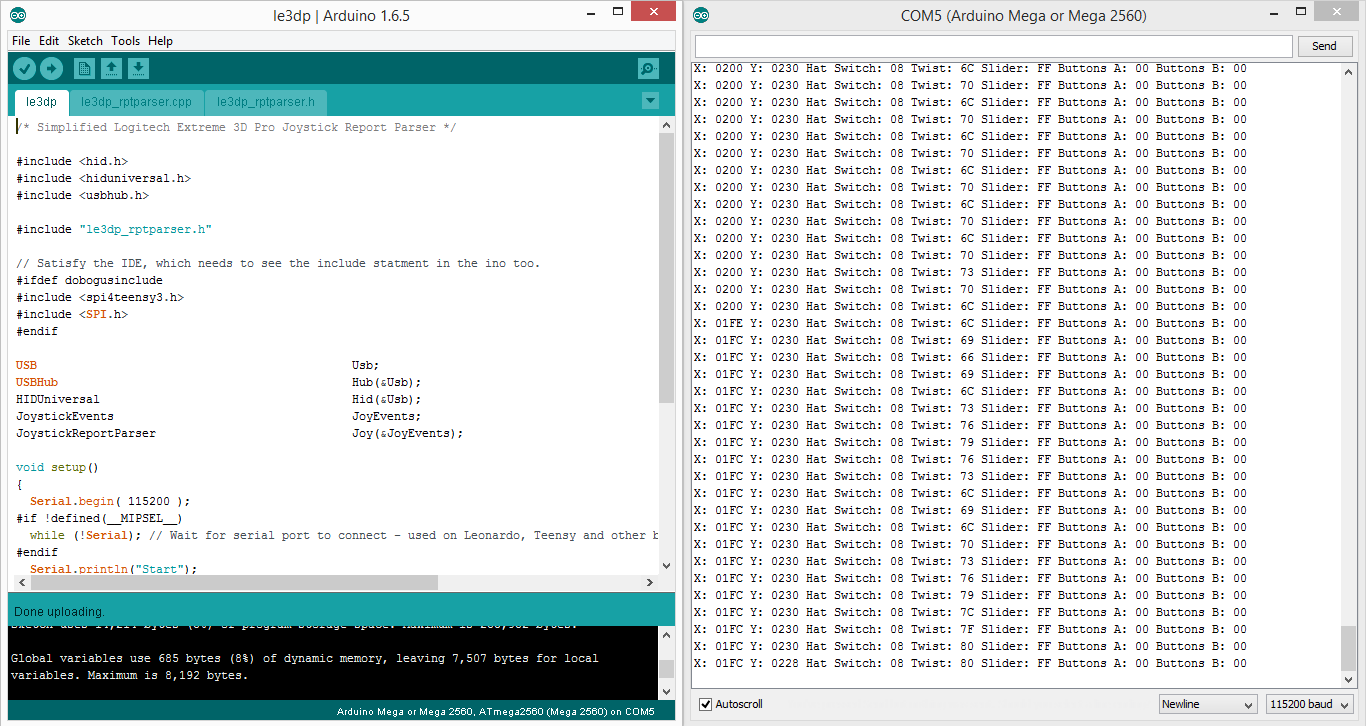This screenshot has width=1366, height=726.
Task: Click the "#include <hiduniversal.h>" line
Action: [x=103, y=178]
